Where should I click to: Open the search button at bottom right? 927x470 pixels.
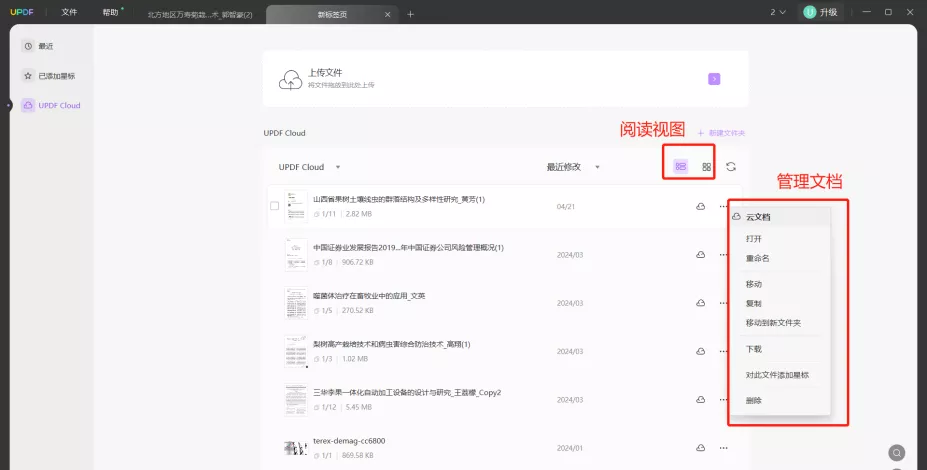coord(897,453)
